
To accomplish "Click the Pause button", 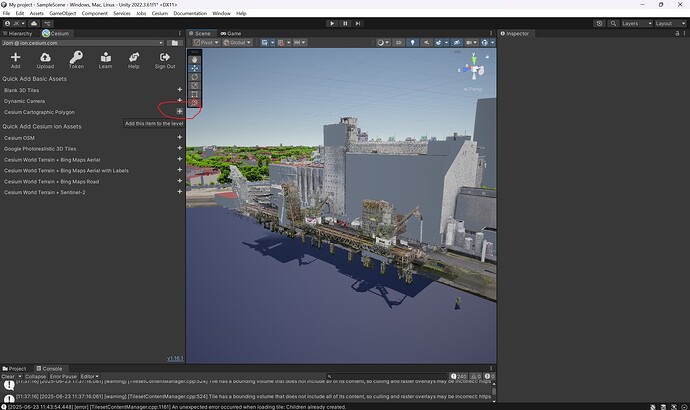I will [345, 23].
